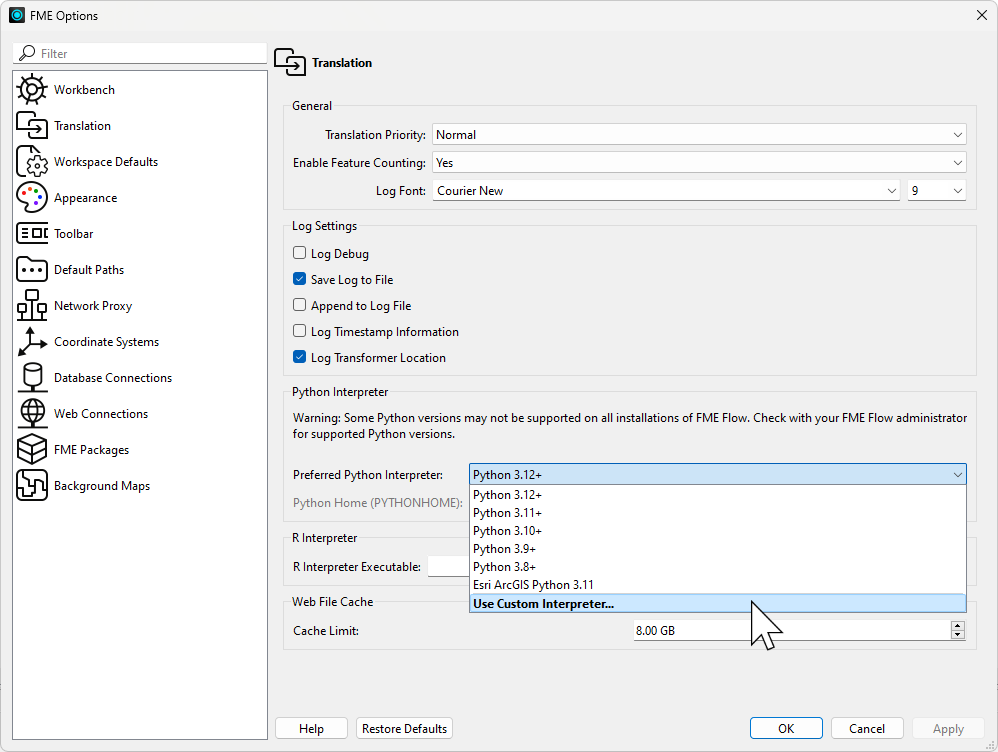Increase Cache Limit with up arrow
Image resolution: width=998 pixels, height=752 pixels.
(x=958, y=626)
